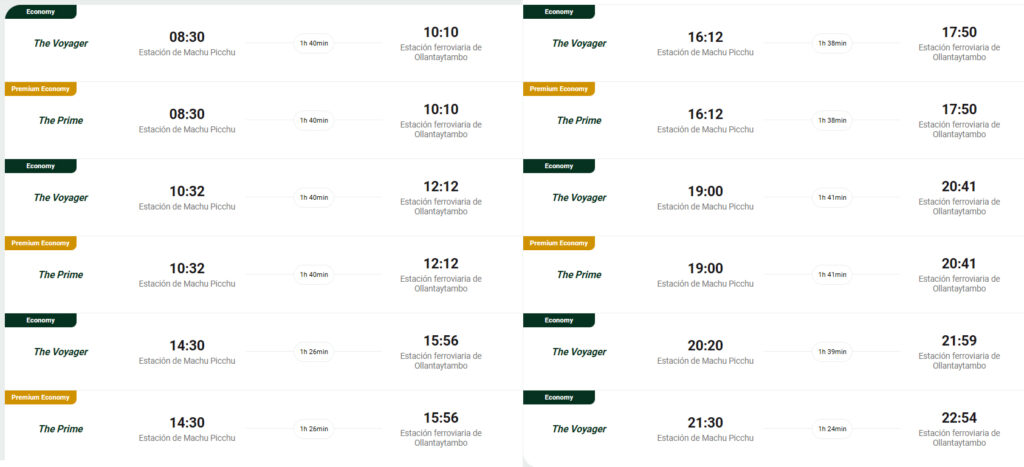
Task: Select The Voyager 16:12 departure
Action: tap(773, 43)
